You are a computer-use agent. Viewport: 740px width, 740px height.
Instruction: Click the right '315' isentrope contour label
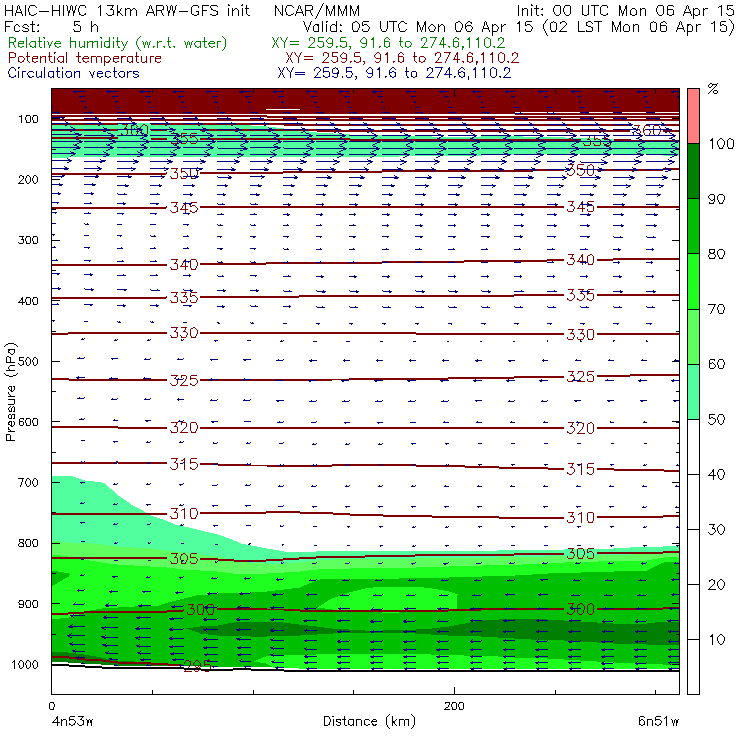coord(580,469)
